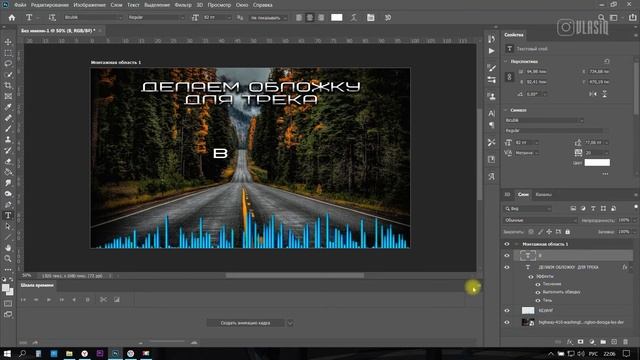Click the timeline play button
Image resolution: width=640 pixels, height=360 pixels.
point(49,300)
